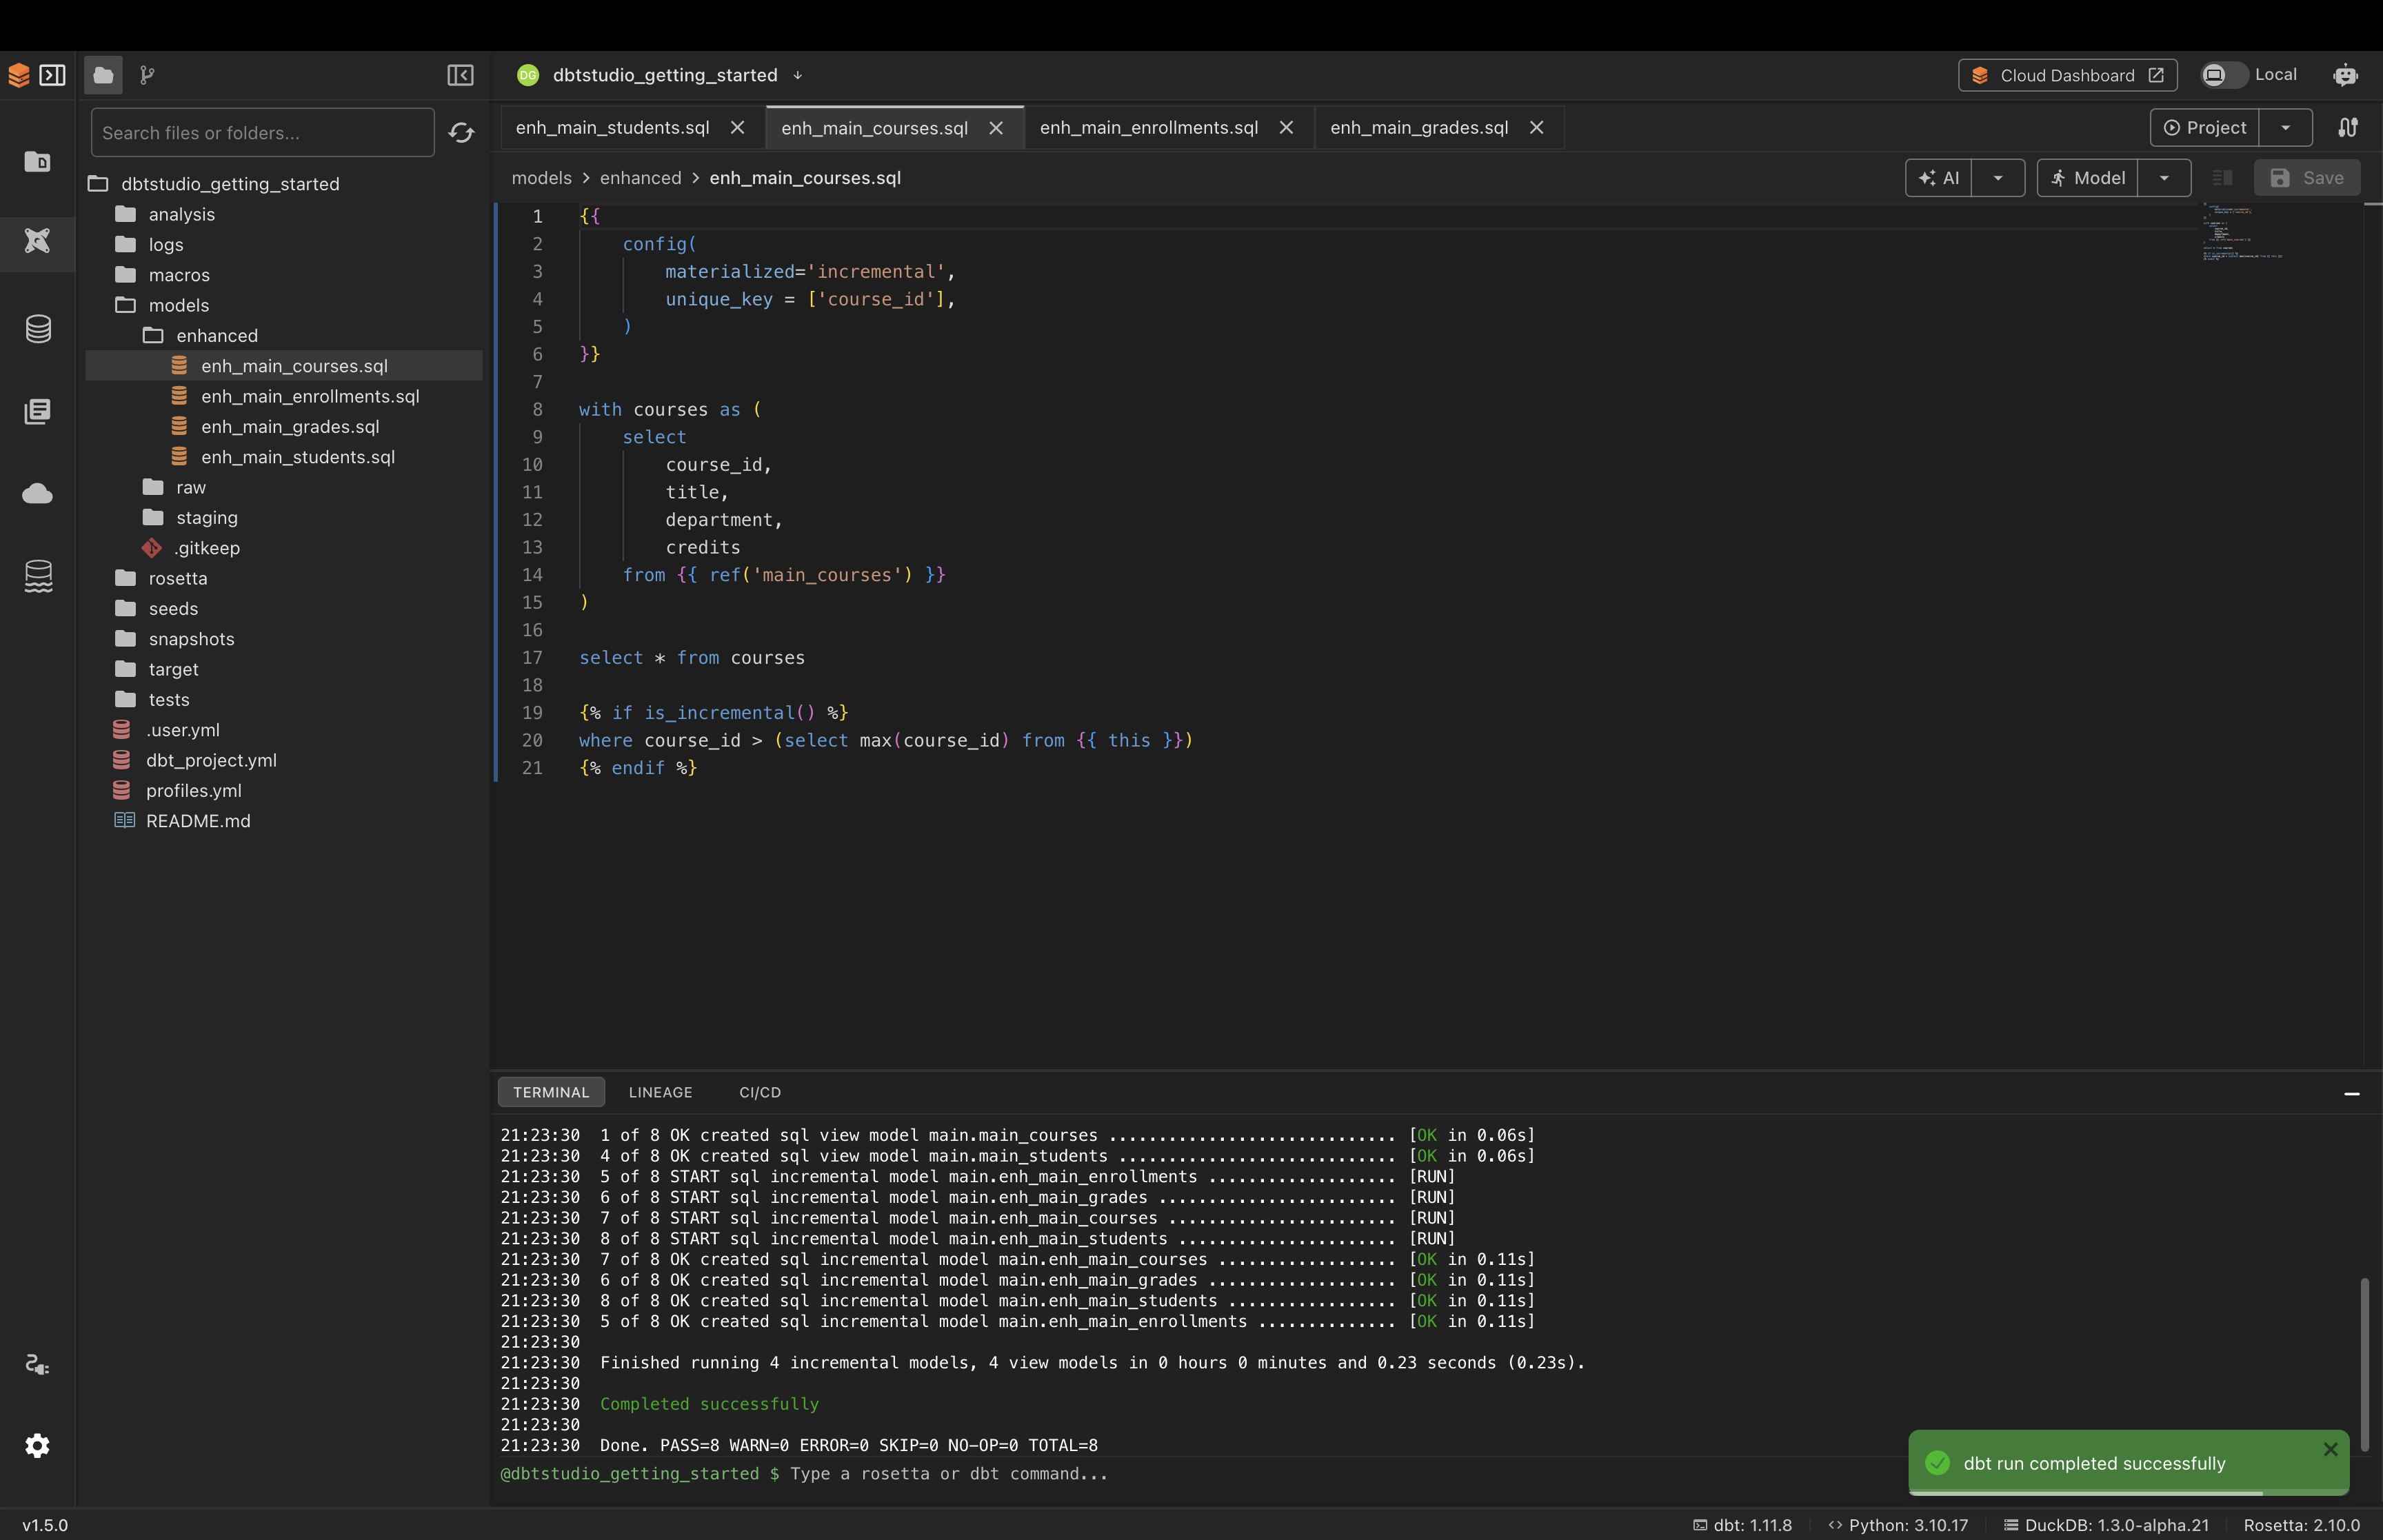The width and height of the screenshot is (2383, 1540).
Task: Open the compare/diff icon right of Project
Action: (x=2347, y=128)
